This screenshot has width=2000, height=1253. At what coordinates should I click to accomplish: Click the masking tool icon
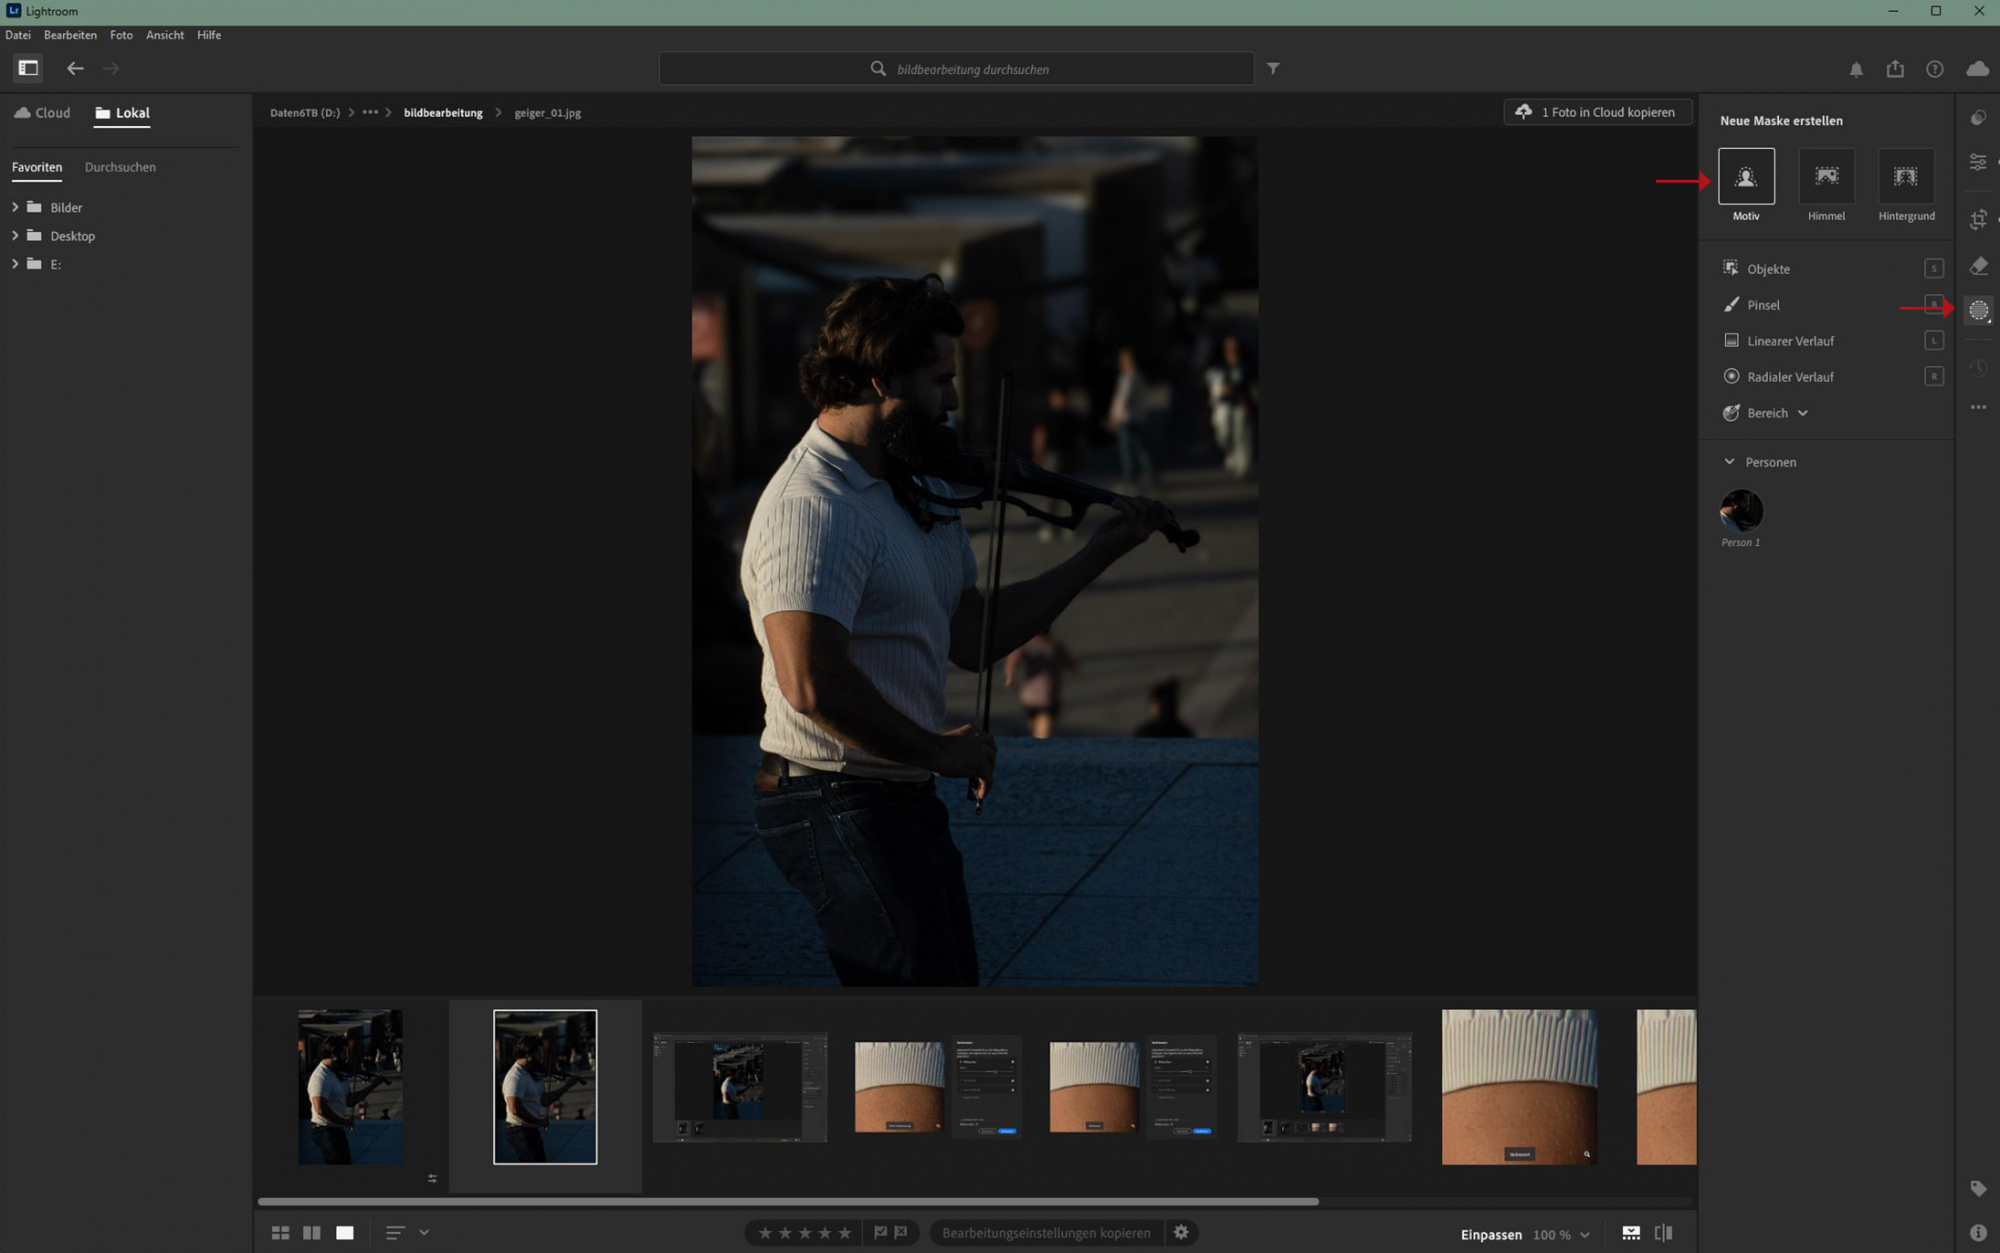point(1978,311)
